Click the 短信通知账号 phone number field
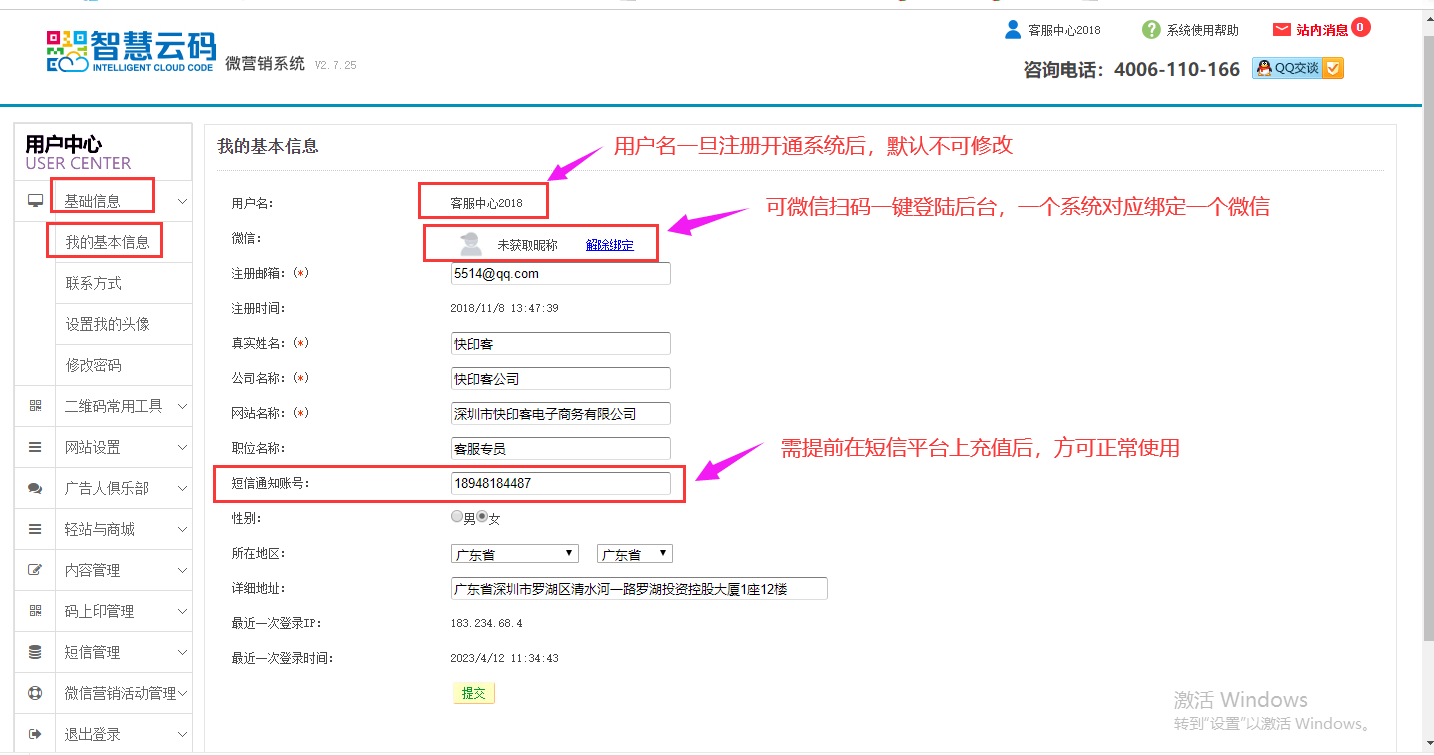Image resolution: width=1434 pixels, height=755 pixels. 560,483
